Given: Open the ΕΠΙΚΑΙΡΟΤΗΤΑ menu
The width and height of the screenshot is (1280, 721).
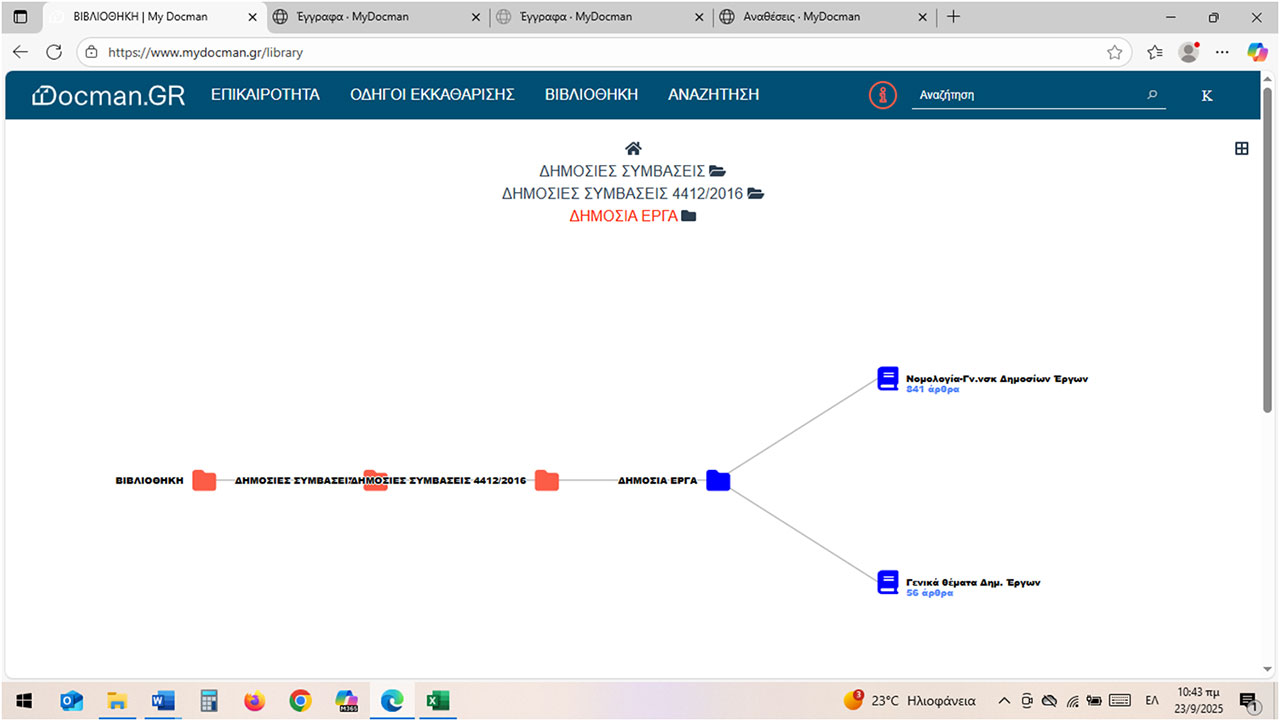Looking at the screenshot, I should [265, 95].
